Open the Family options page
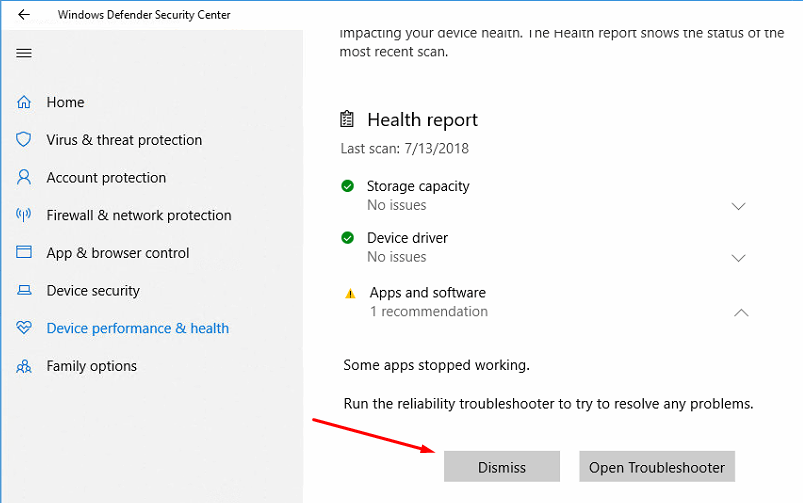 [x=92, y=366]
